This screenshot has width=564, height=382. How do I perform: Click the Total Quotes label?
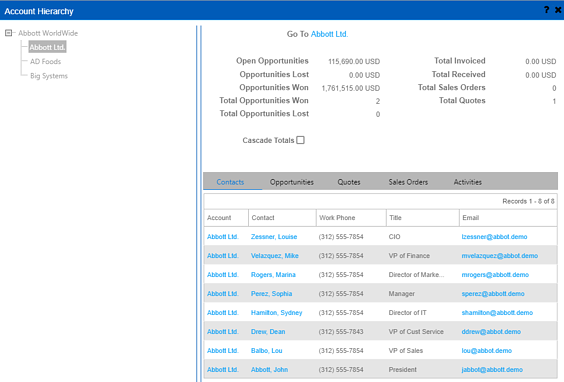tap(462, 100)
